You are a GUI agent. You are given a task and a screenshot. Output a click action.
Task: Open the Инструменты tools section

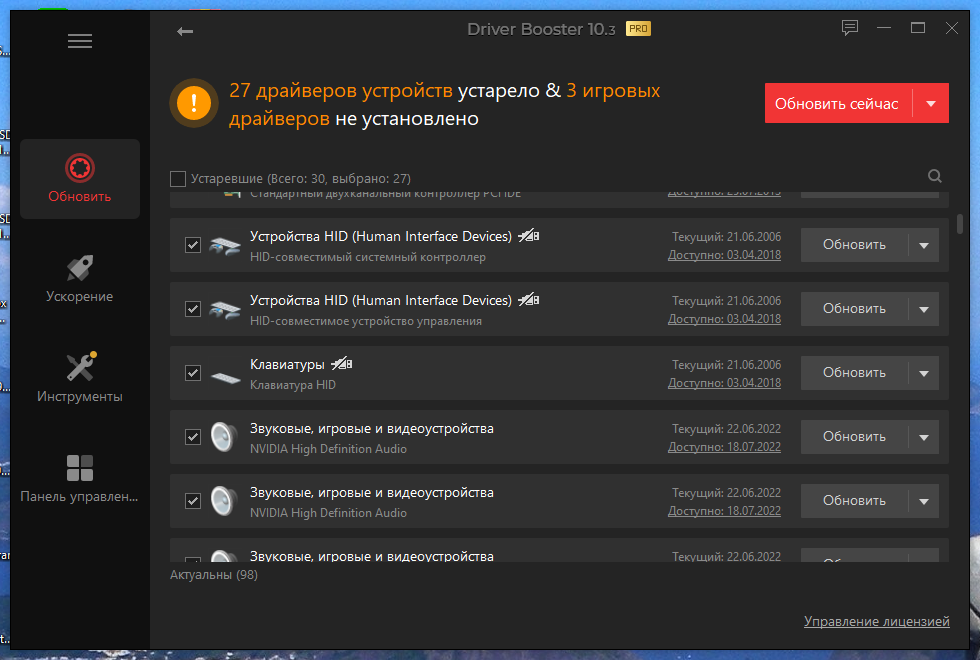80,378
